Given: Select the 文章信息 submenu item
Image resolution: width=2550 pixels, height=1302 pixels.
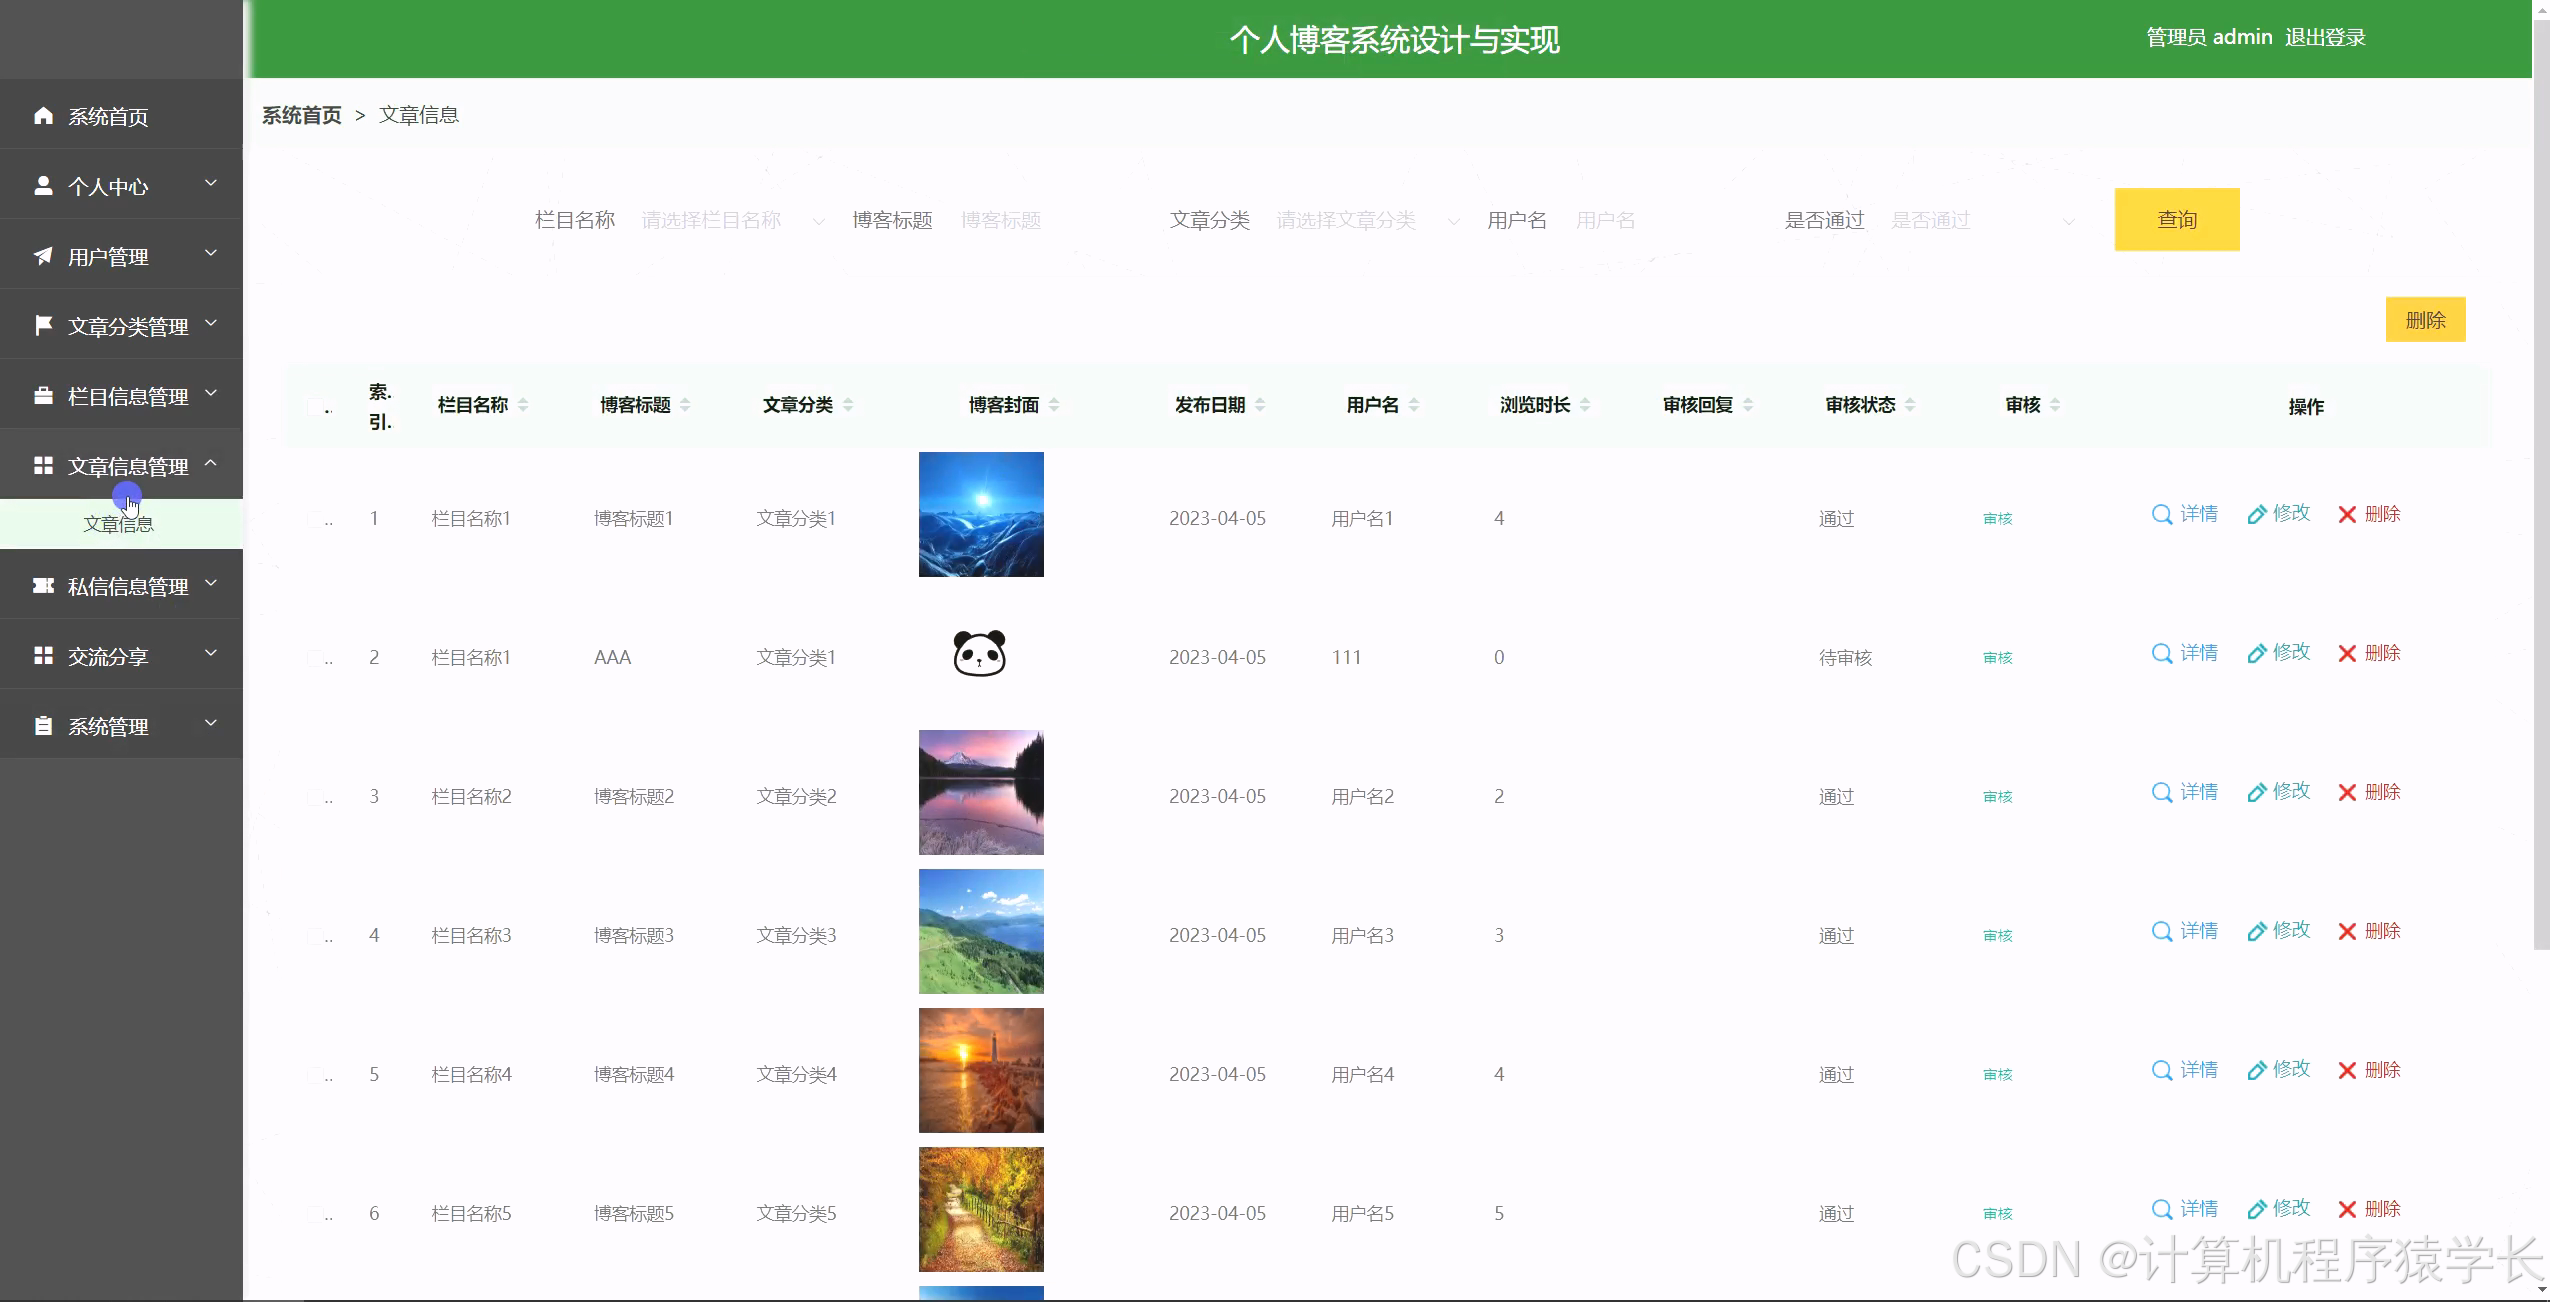Looking at the screenshot, I should tap(120, 522).
